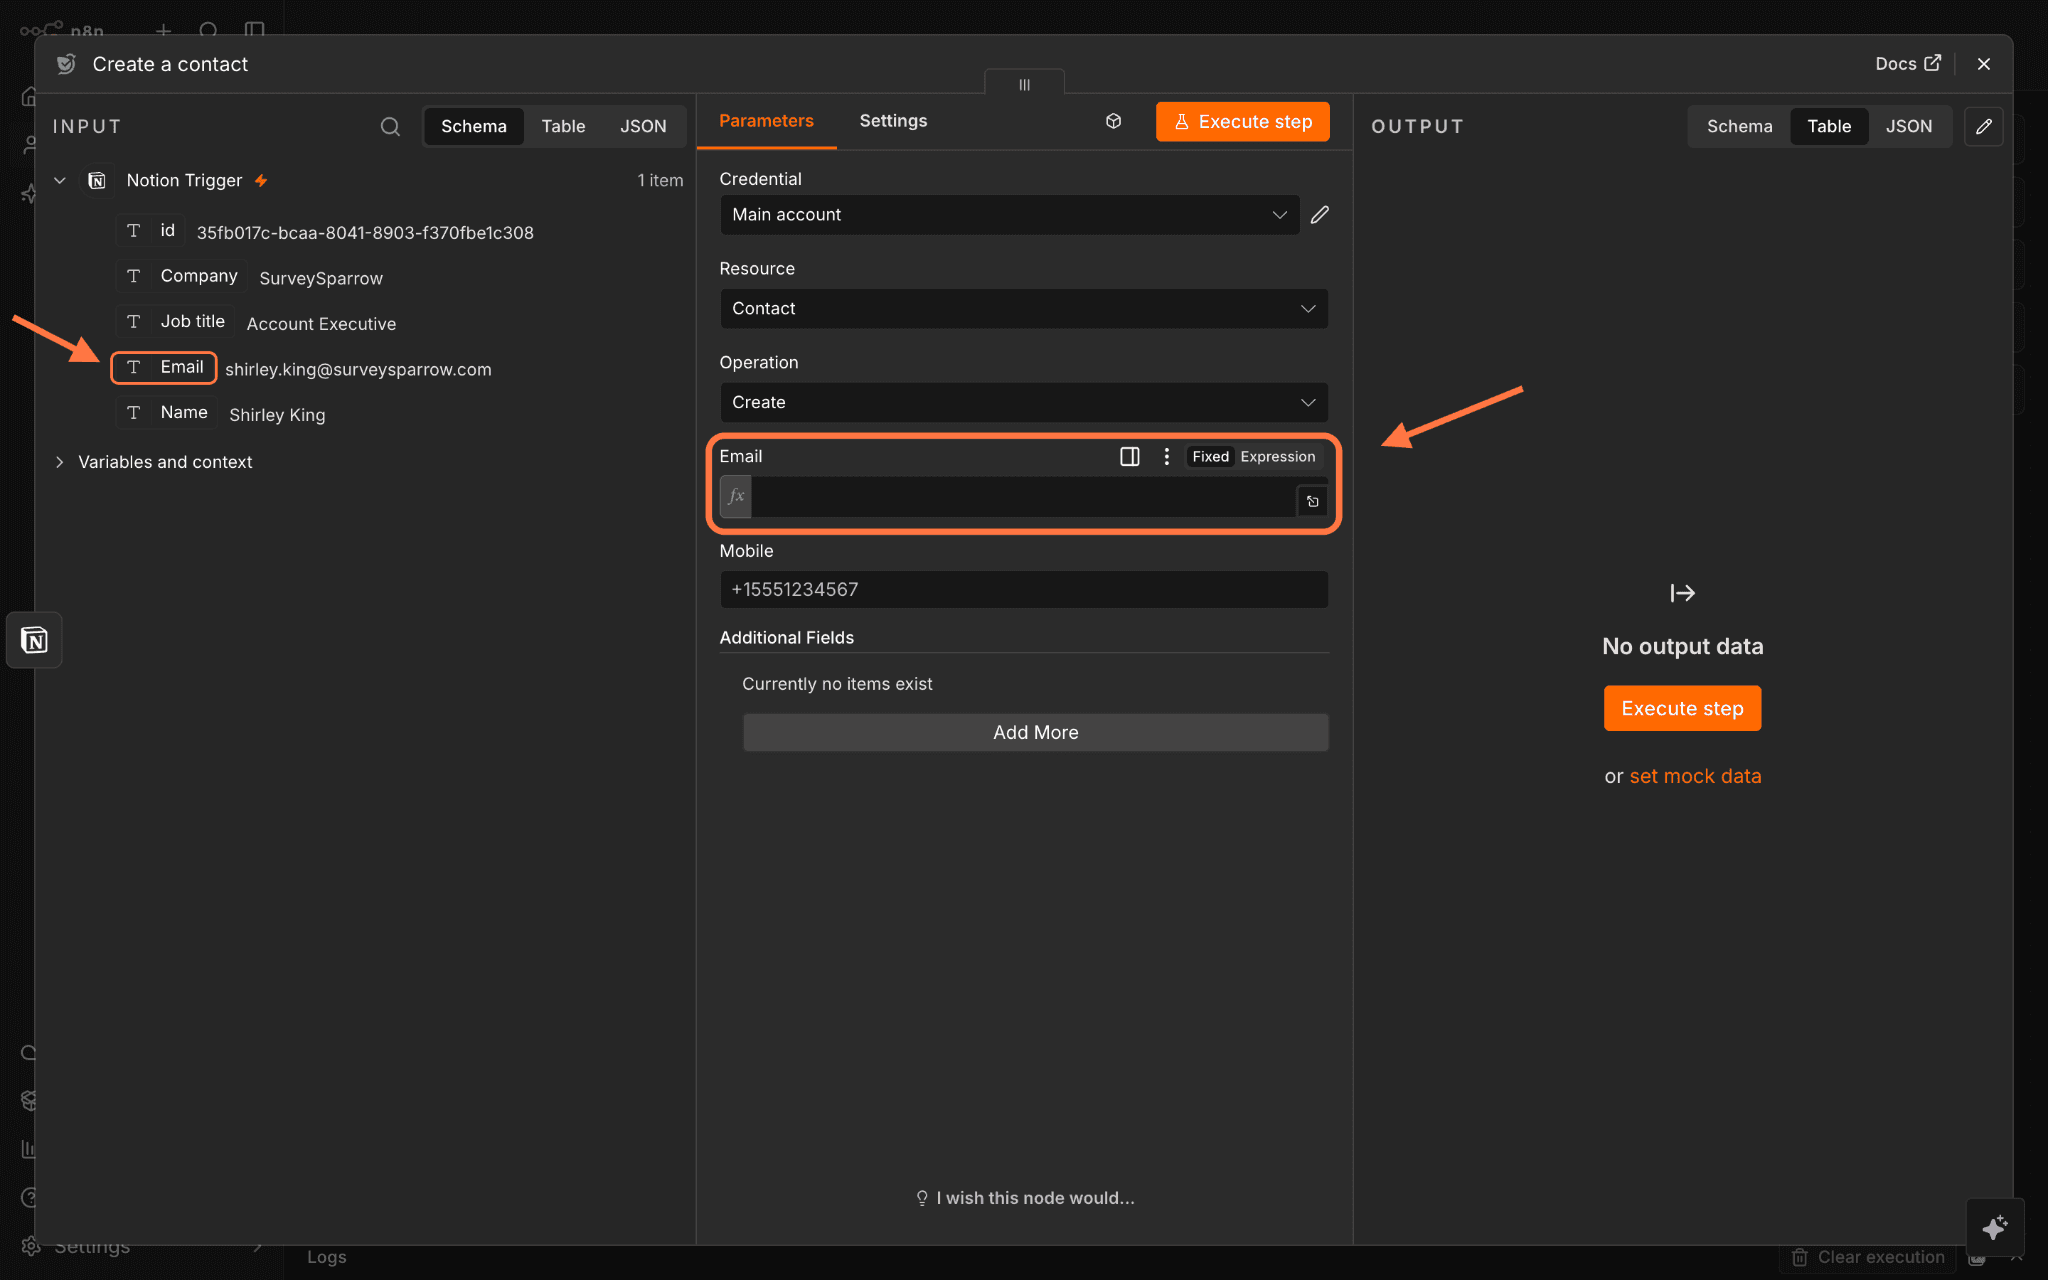Click the AI assistant sparkle button
The height and width of the screenshot is (1280, 2048).
1995,1227
